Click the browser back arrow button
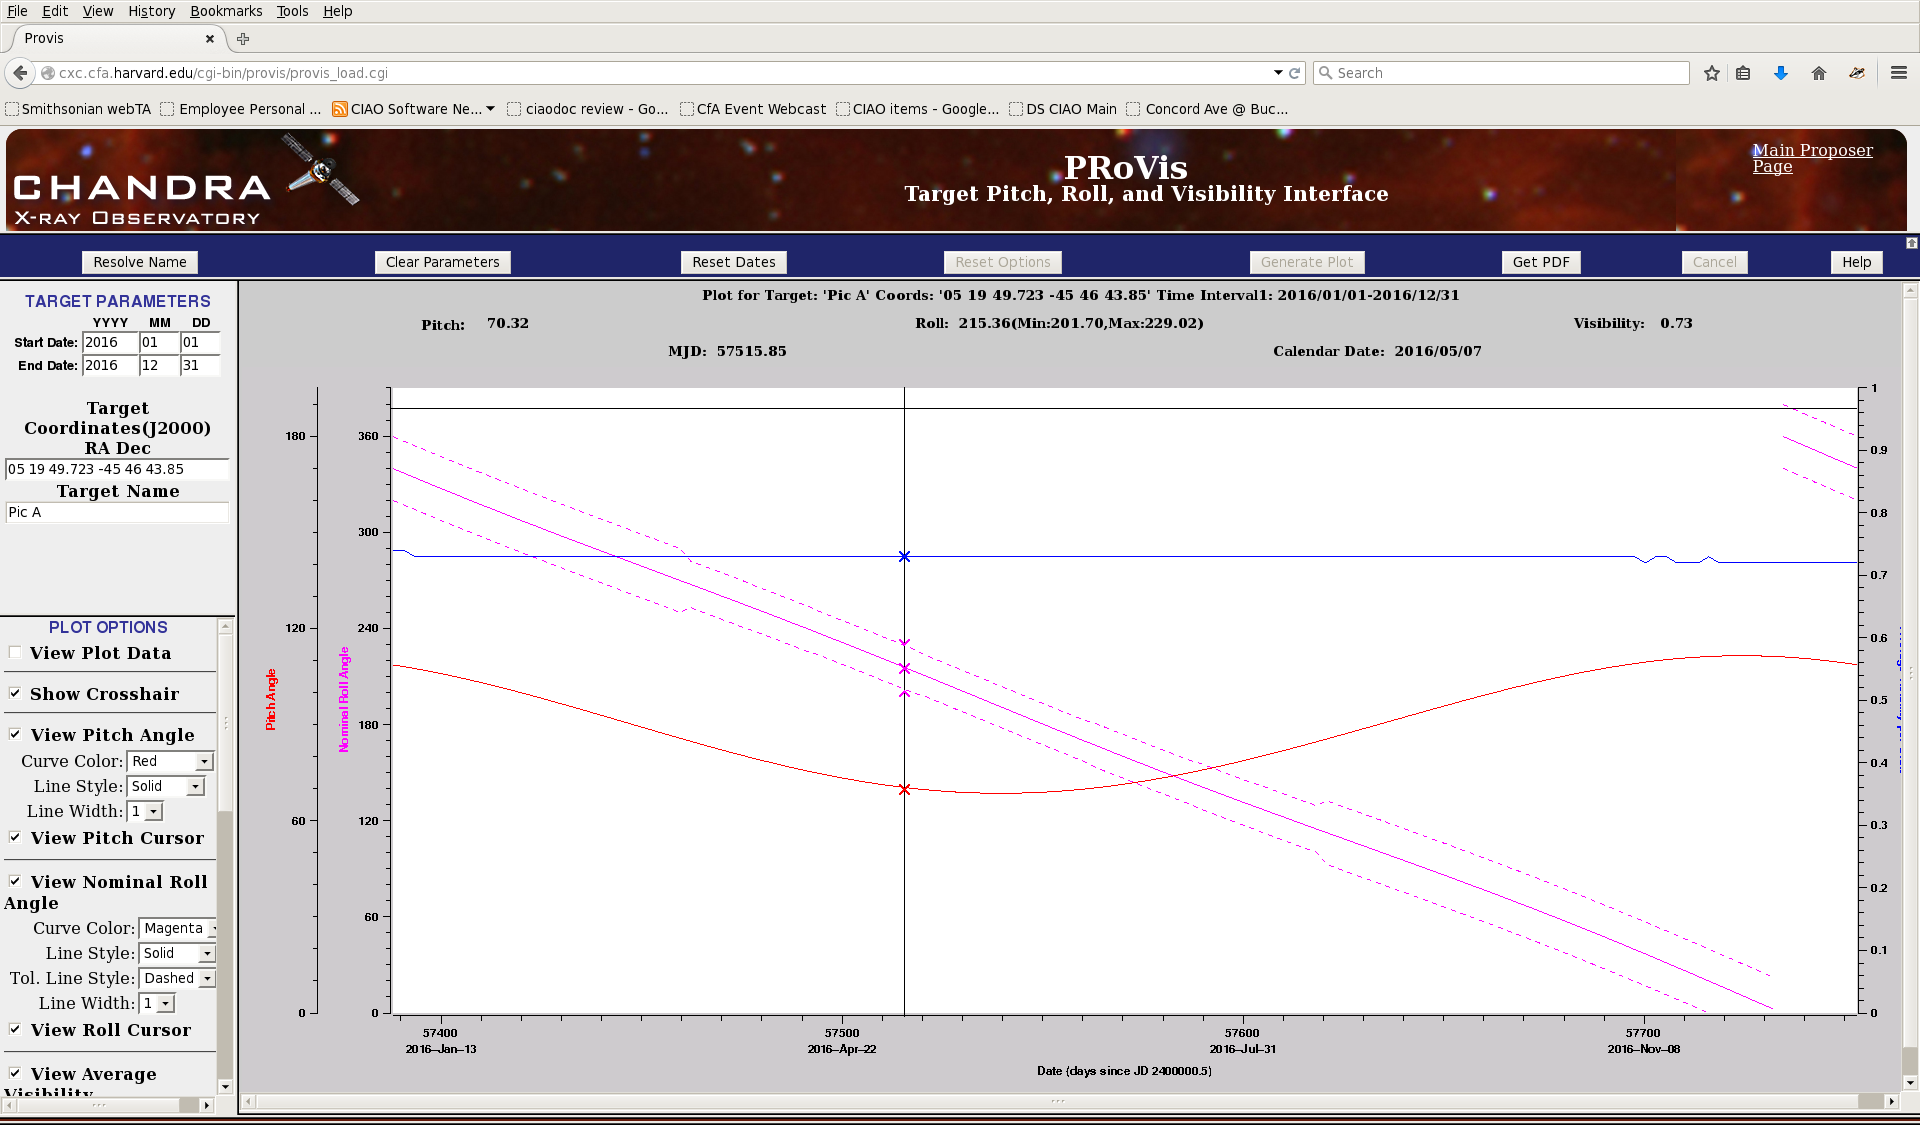The image size is (1920, 1125). [20, 73]
